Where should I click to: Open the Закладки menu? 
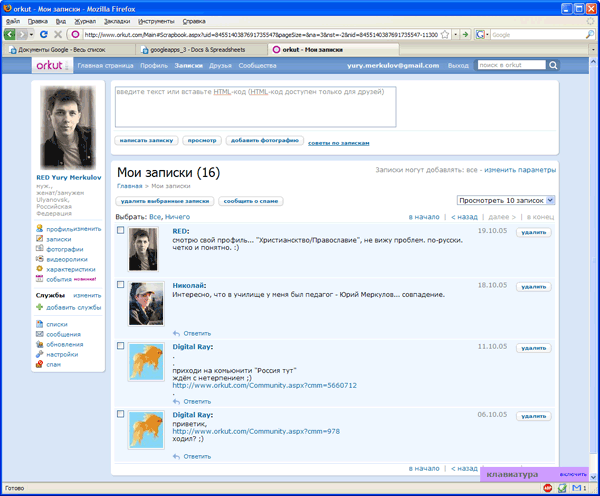coord(117,21)
